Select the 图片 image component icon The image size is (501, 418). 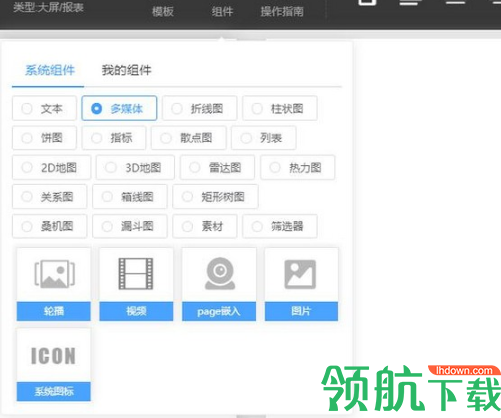click(x=300, y=274)
